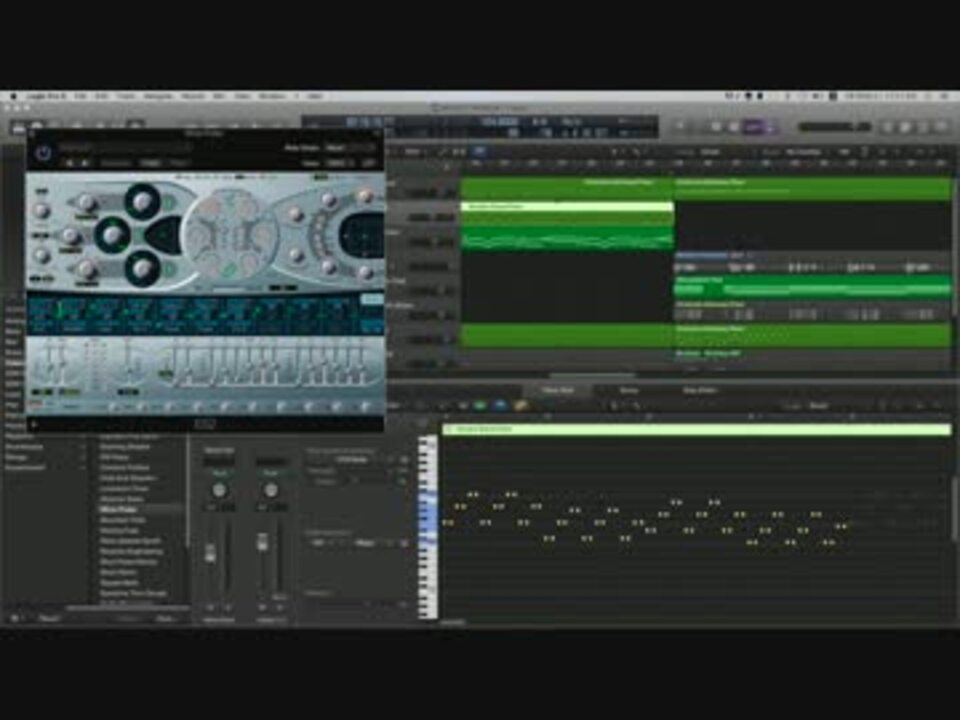The height and width of the screenshot is (720, 960).
Task: Click the right channel strip pan knob
Action: [271, 490]
